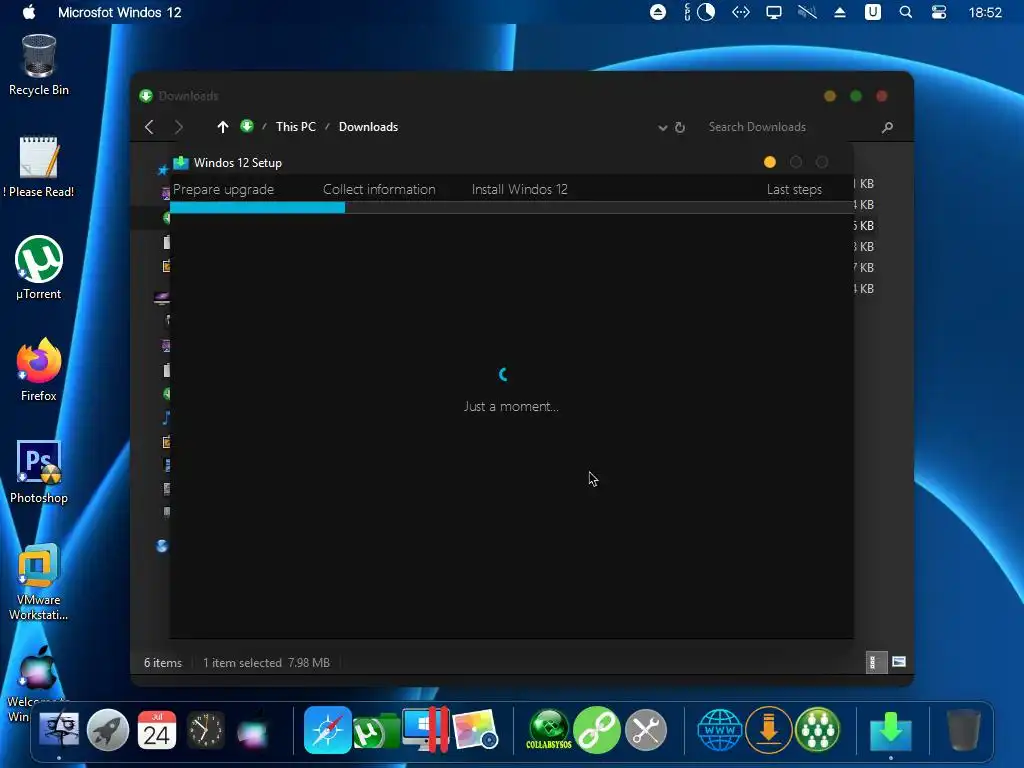This screenshot has width=1024, height=768.
Task: Click the Windos 12 Setup title icon
Action: [x=181, y=163]
